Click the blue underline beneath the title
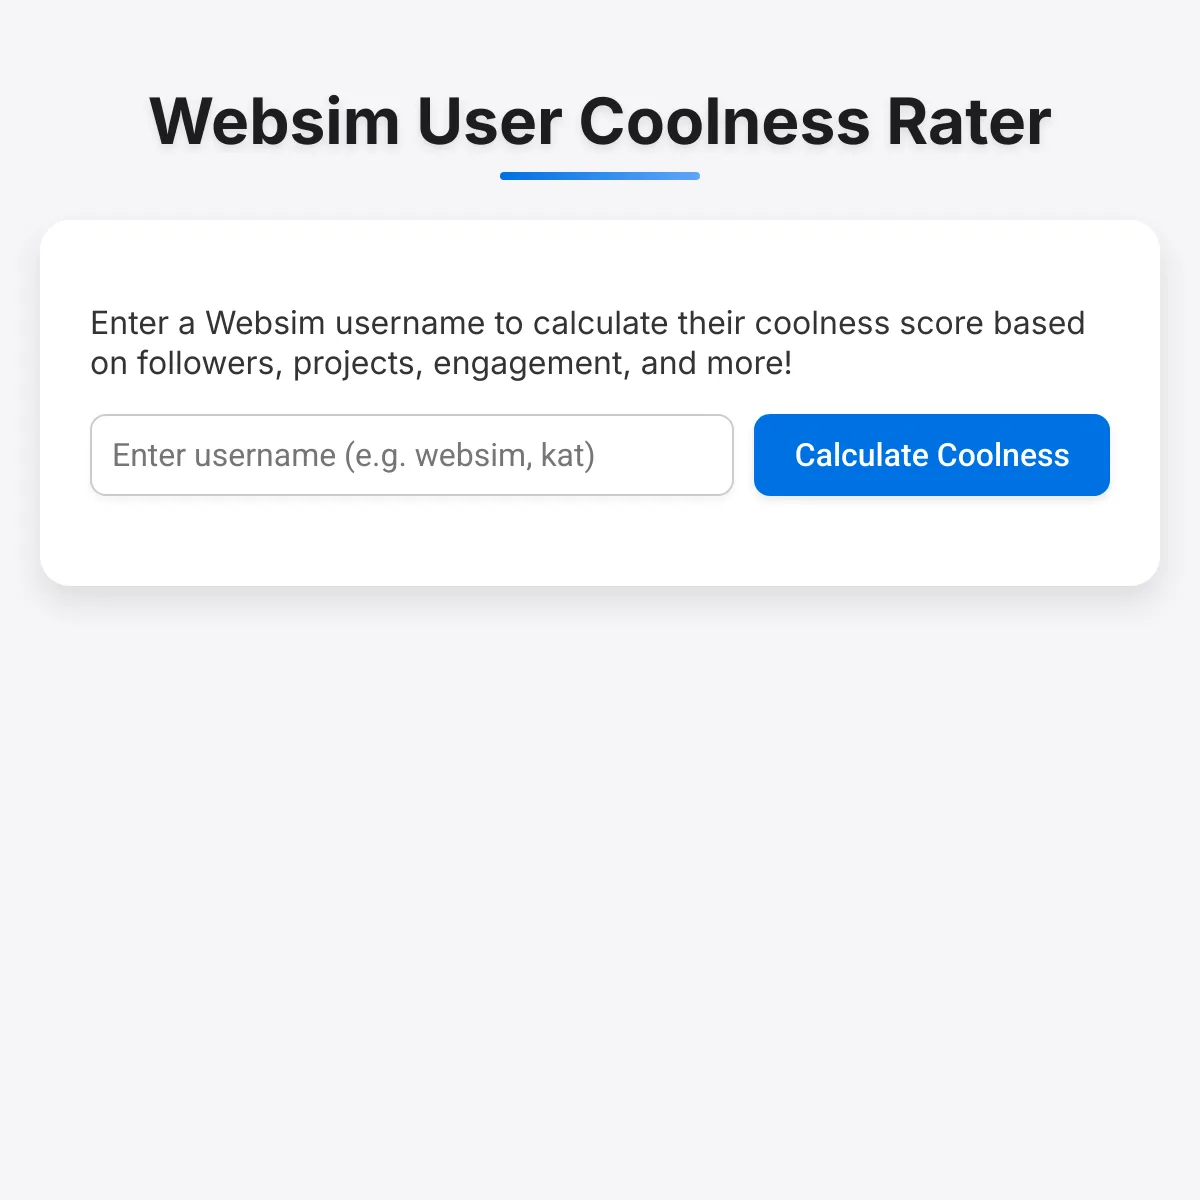Viewport: 1200px width, 1200px height. click(600, 176)
